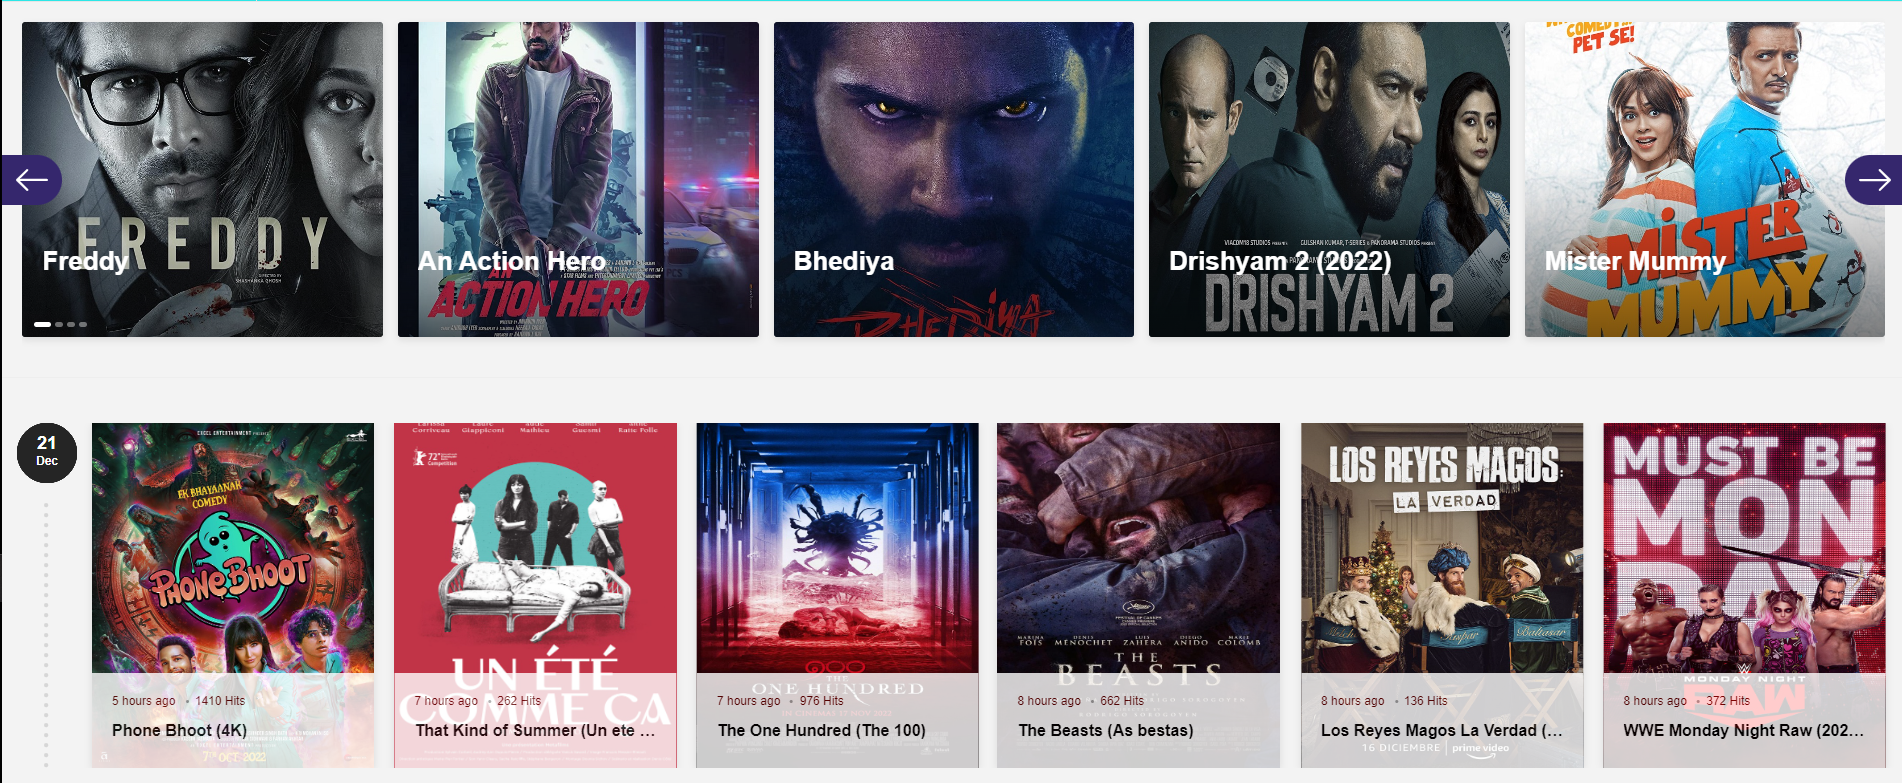Screen dimensions: 1902x783
Task: Open the Bhediya featured poster
Action: click(x=954, y=179)
